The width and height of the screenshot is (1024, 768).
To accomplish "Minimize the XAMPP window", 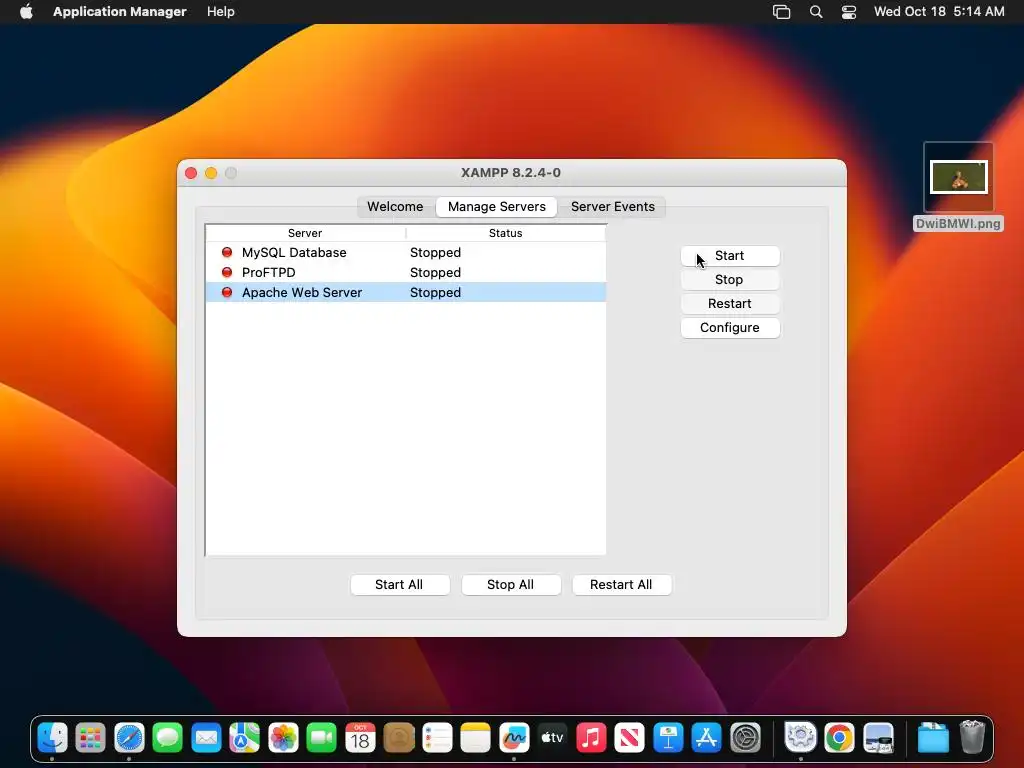I will pos(211,173).
